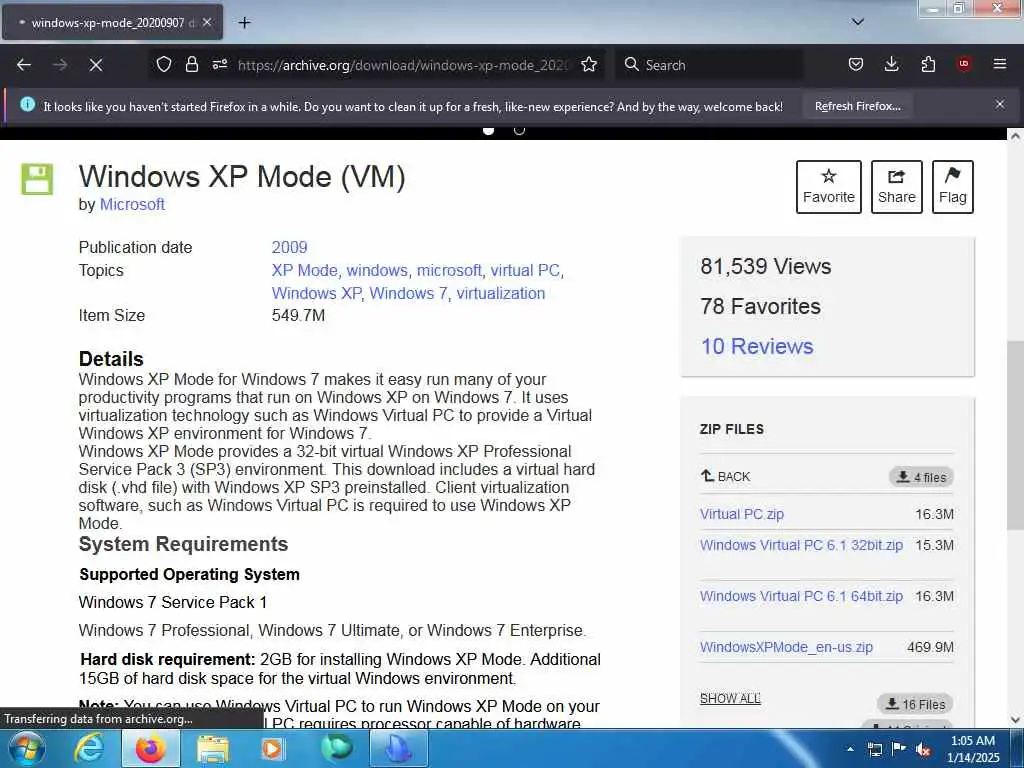Click the 81,539 Views text
The width and height of the screenshot is (1024, 768).
click(x=765, y=266)
